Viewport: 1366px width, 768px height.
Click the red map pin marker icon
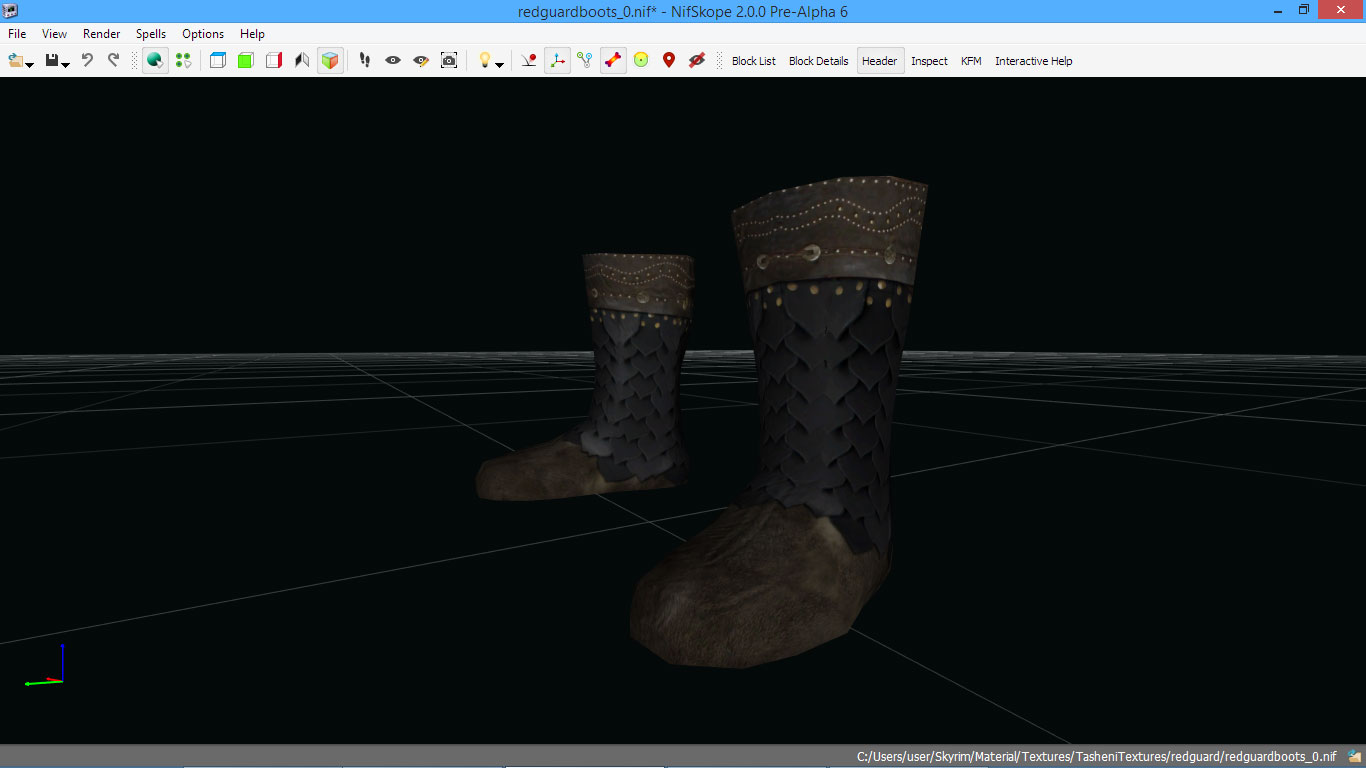669,61
